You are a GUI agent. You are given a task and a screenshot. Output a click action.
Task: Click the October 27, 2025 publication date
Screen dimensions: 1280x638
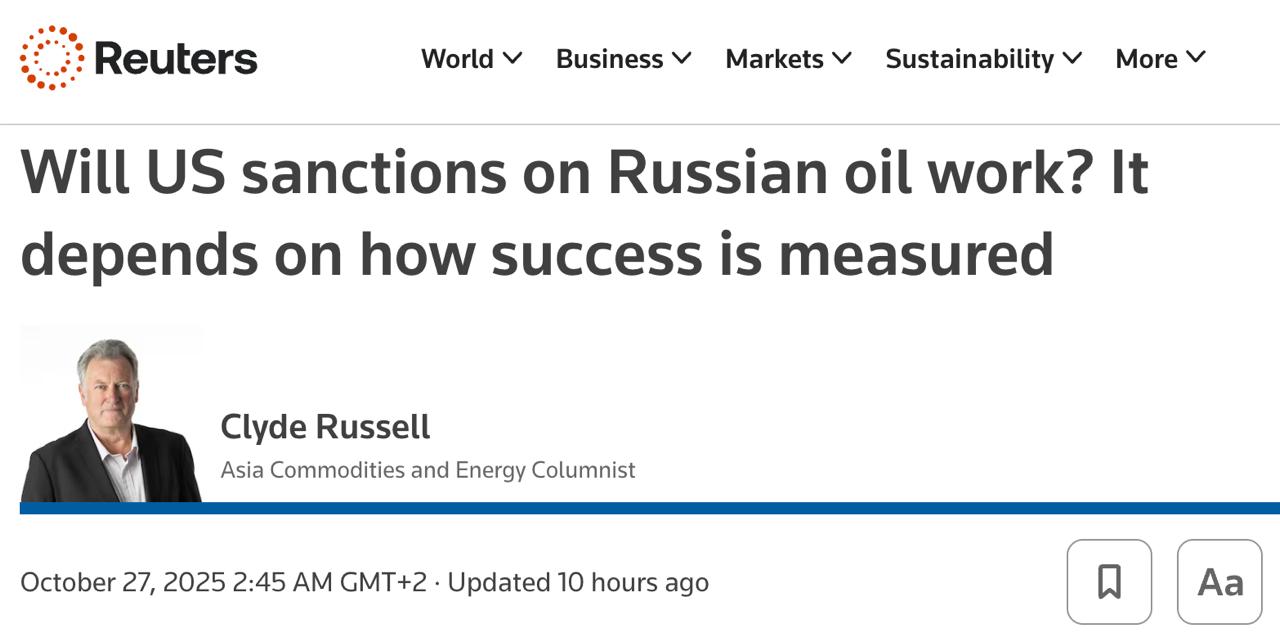pyautogui.click(x=223, y=582)
